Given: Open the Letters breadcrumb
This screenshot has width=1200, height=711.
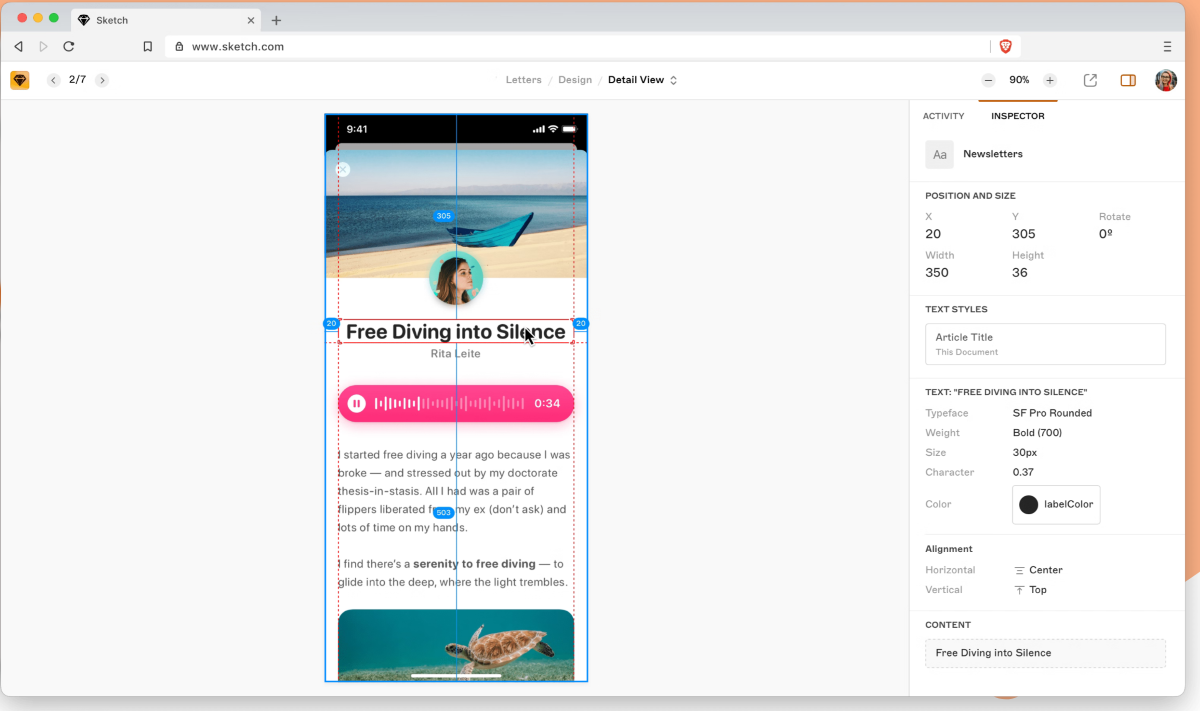Looking at the screenshot, I should tap(524, 80).
